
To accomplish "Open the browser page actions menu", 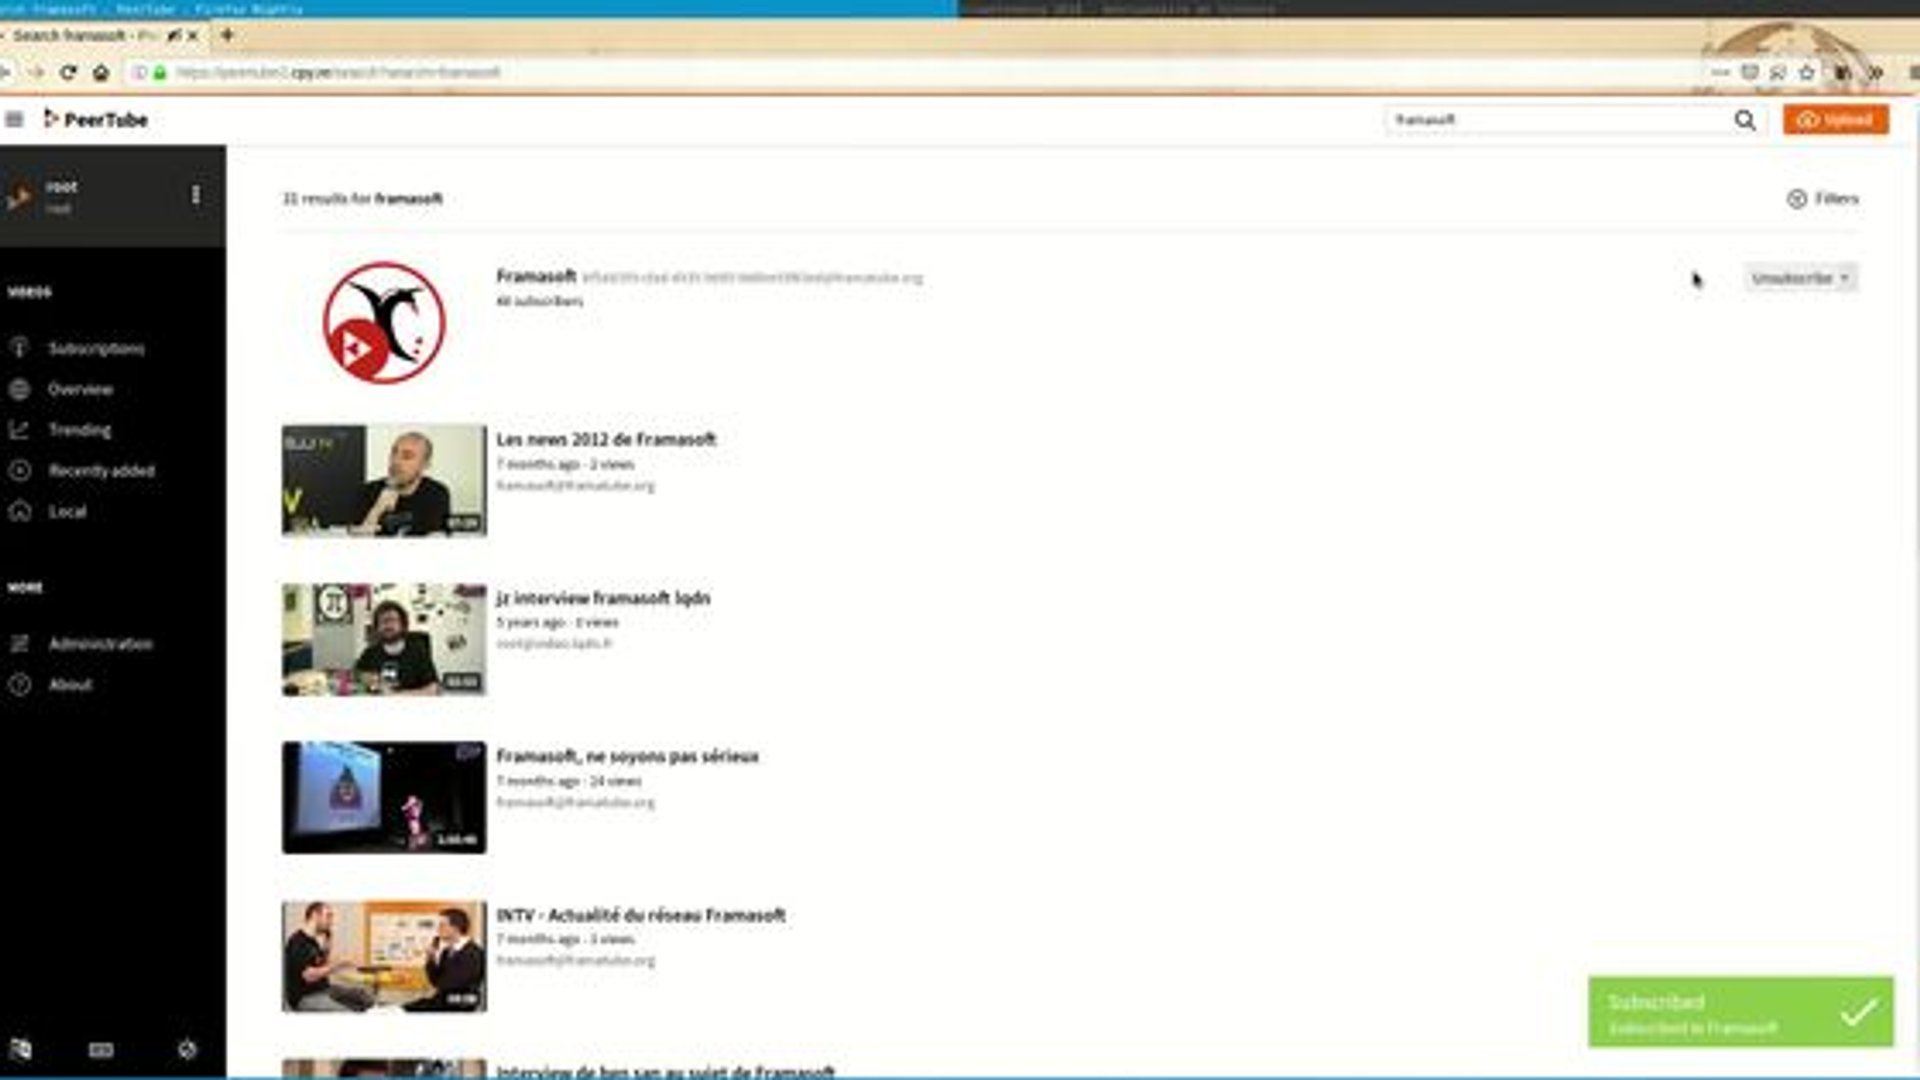I will click(1721, 72).
